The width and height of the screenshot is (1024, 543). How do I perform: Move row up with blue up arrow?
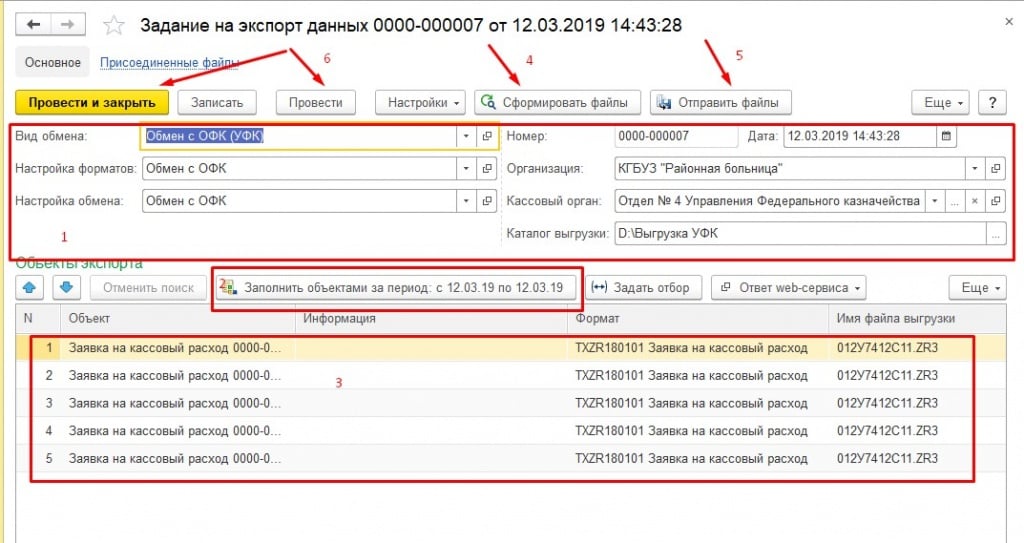pyautogui.click(x=32, y=288)
